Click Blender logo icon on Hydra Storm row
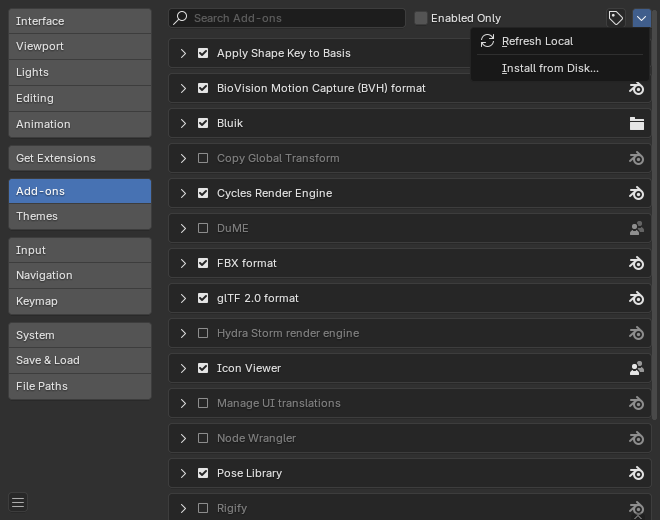 [x=636, y=333]
